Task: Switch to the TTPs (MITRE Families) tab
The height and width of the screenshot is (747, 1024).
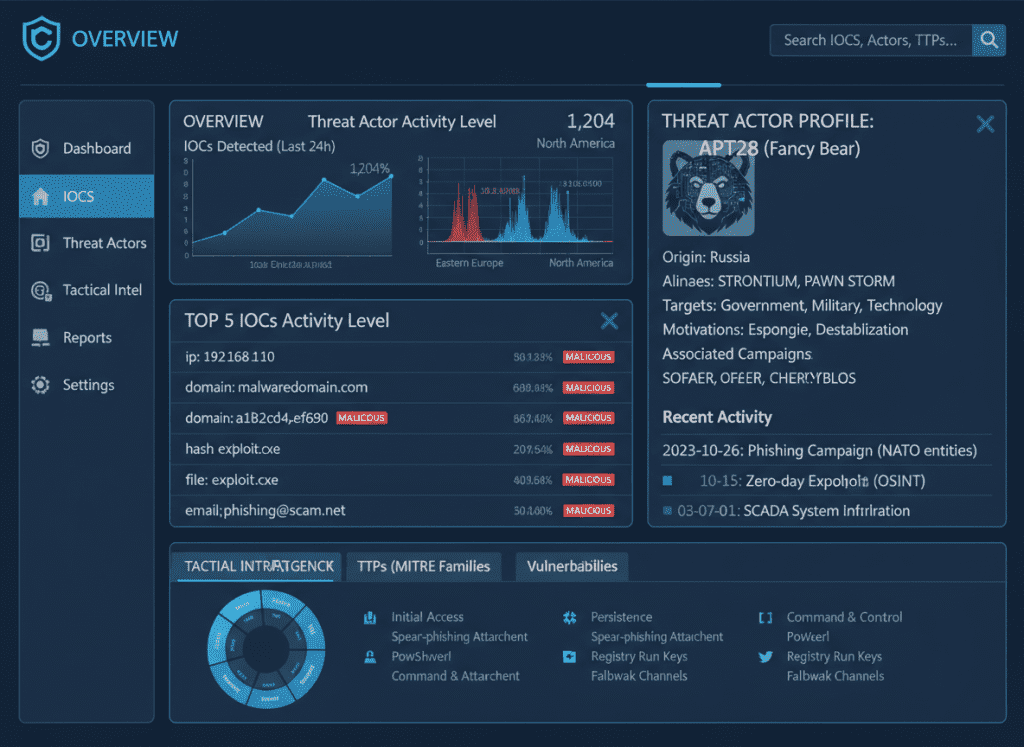Action: tap(423, 566)
